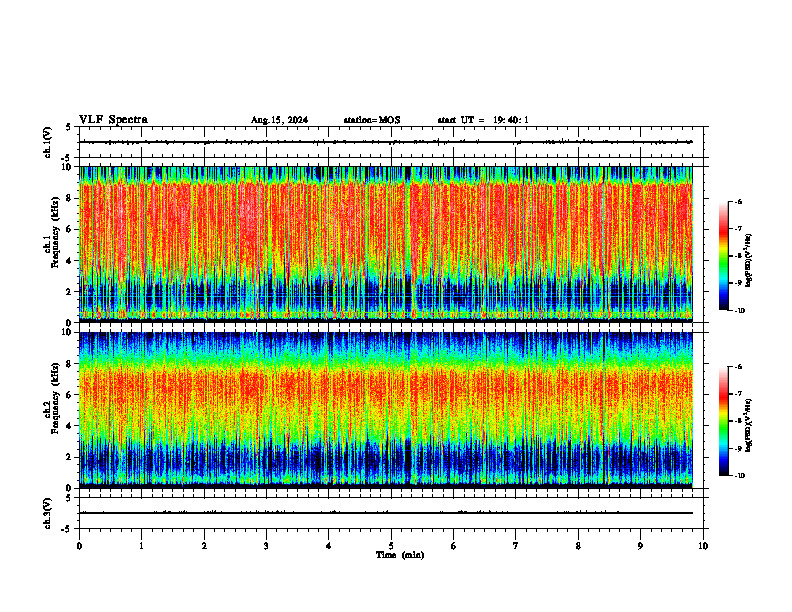
Task: Select the "ch.1(V)" axis label
Action: coord(48,142)
